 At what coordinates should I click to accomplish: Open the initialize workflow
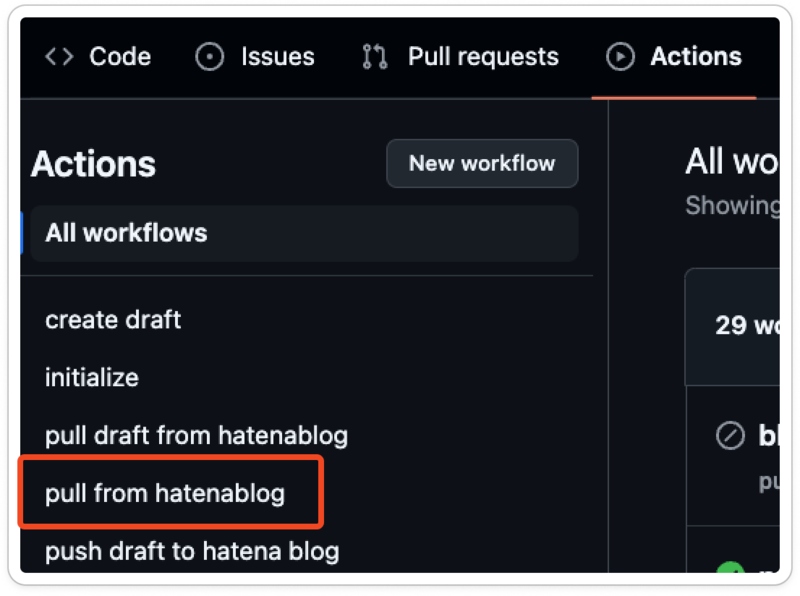(92, 378)
